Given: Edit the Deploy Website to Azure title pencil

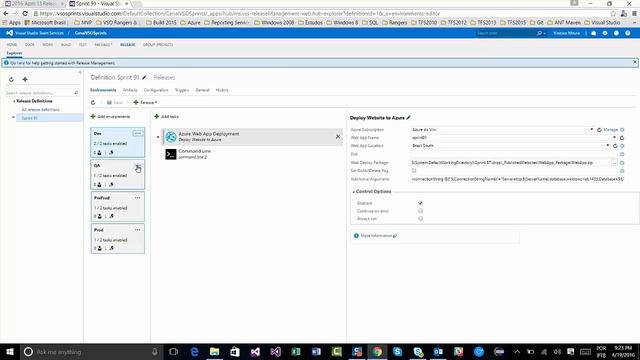Looking at the screenshot, I should [408, 118].
